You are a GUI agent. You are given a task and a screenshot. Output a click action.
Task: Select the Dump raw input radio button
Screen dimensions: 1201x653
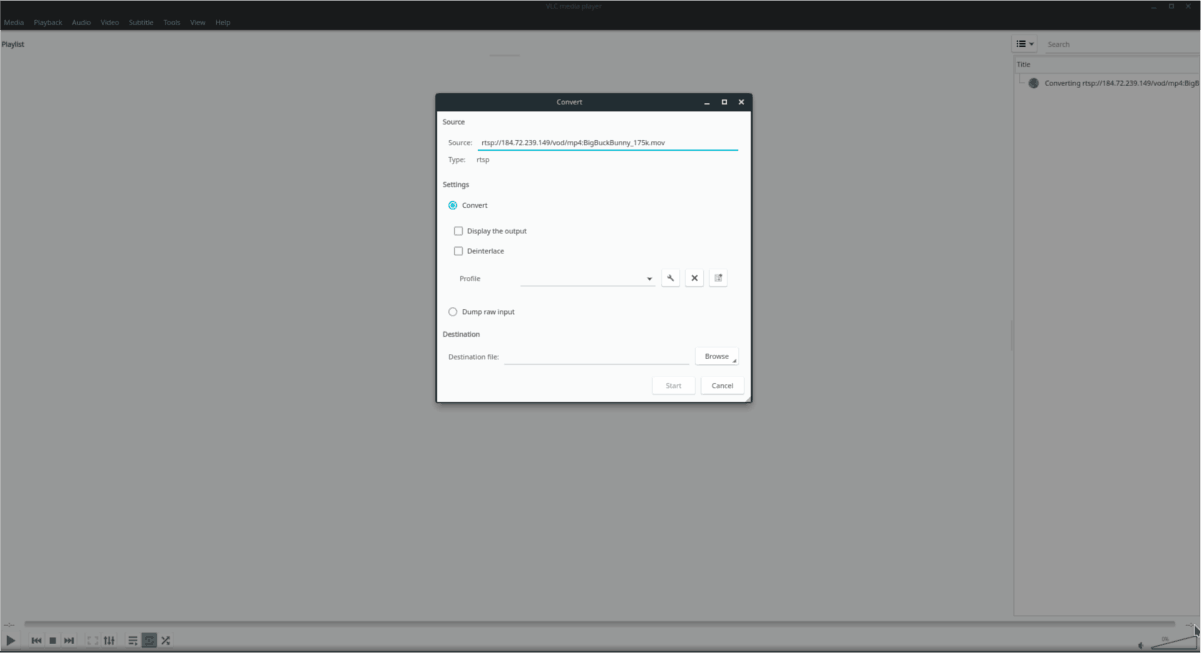point(453,312)
